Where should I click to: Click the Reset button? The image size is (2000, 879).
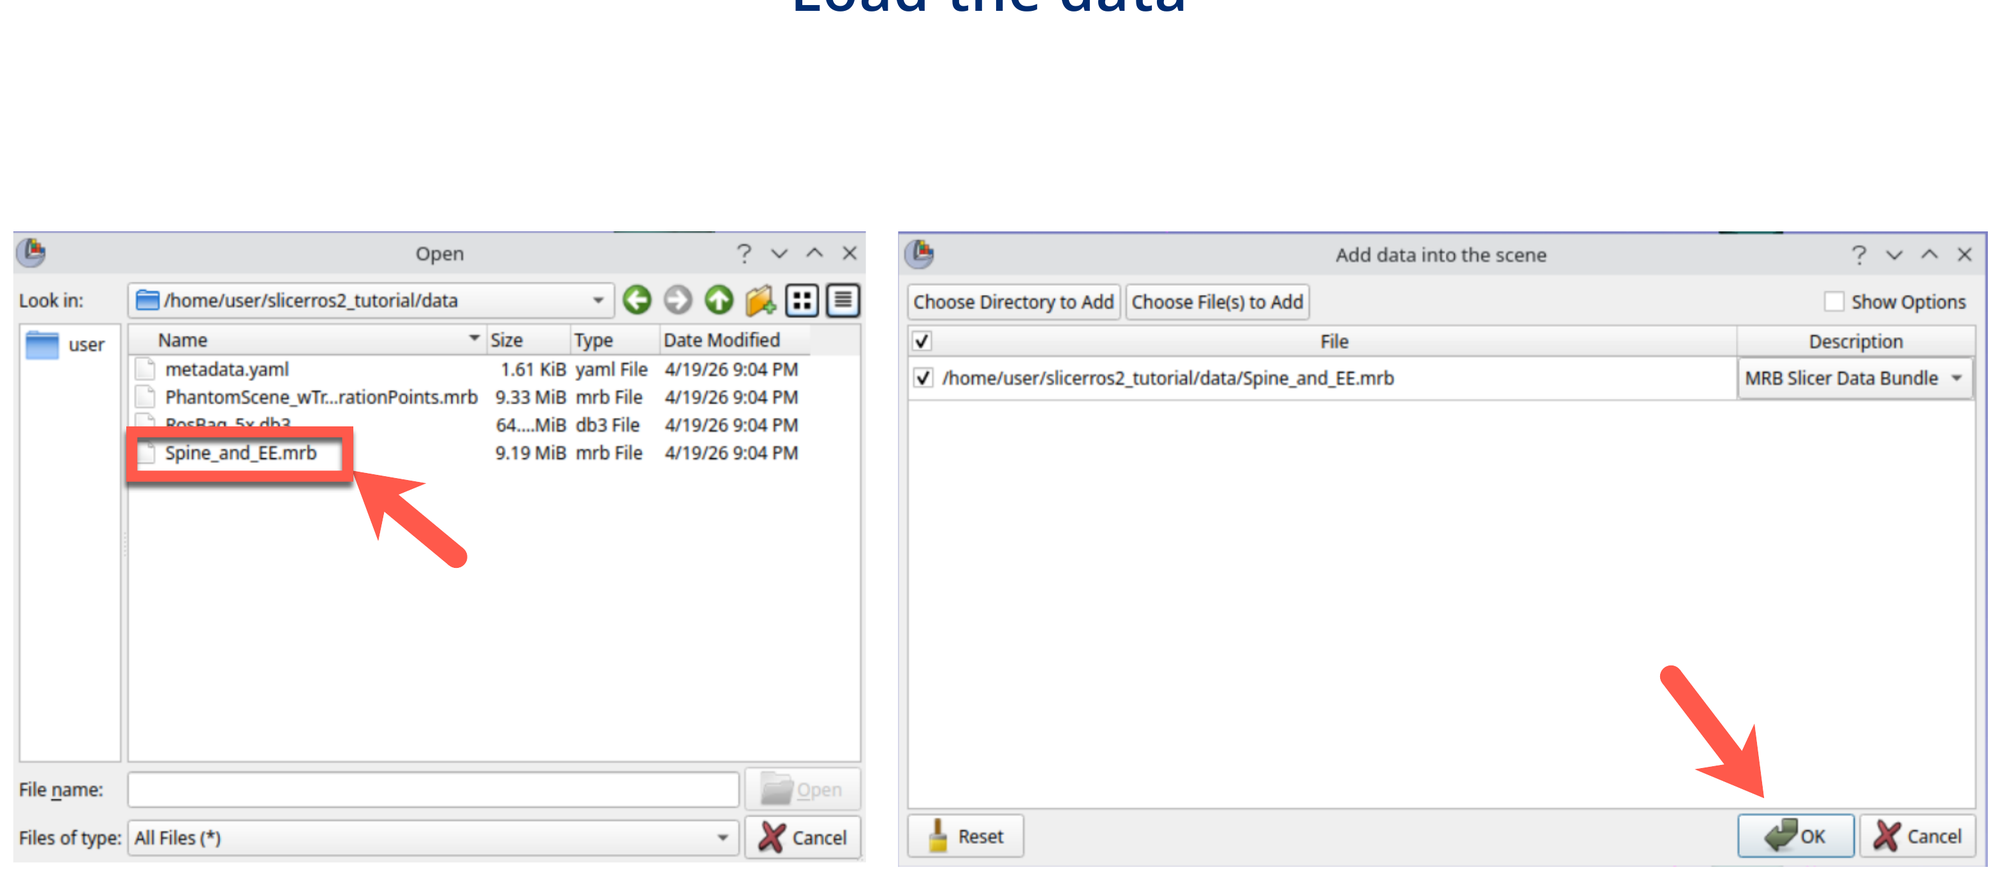pyautogui.click(x=965, y=836)
